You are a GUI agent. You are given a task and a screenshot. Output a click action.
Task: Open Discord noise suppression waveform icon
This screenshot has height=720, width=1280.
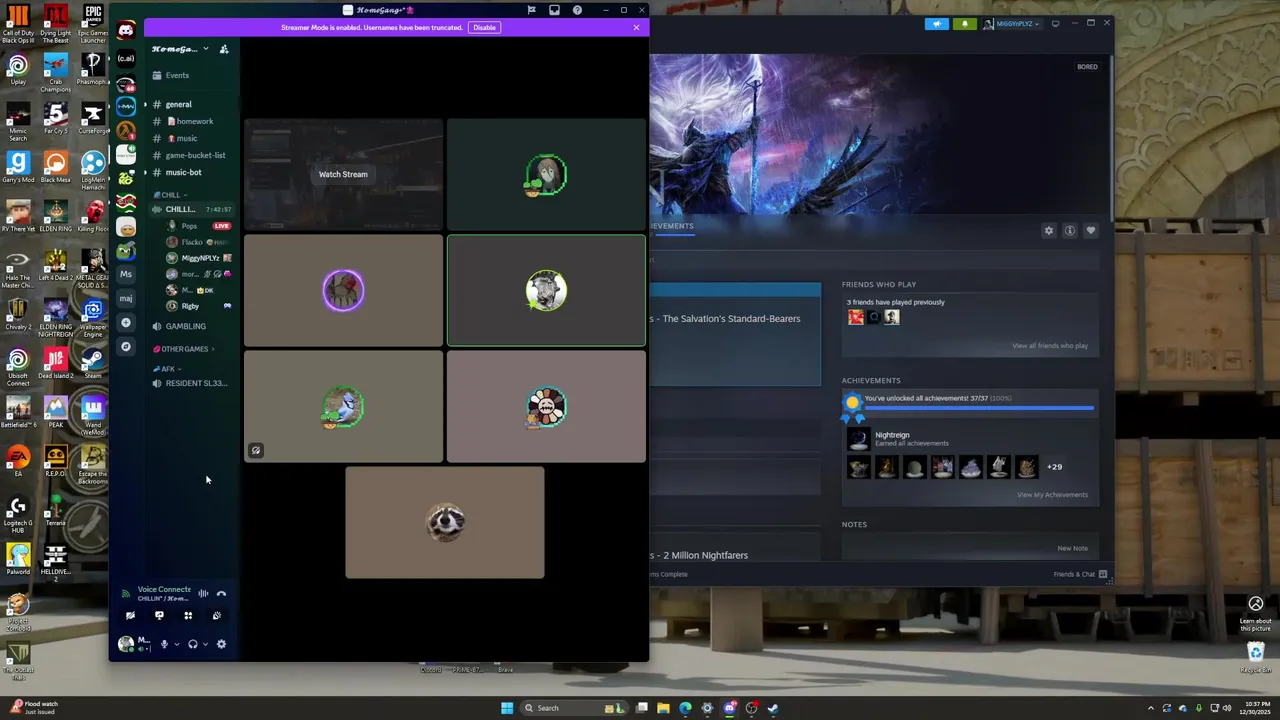click(x=203, y=594)
